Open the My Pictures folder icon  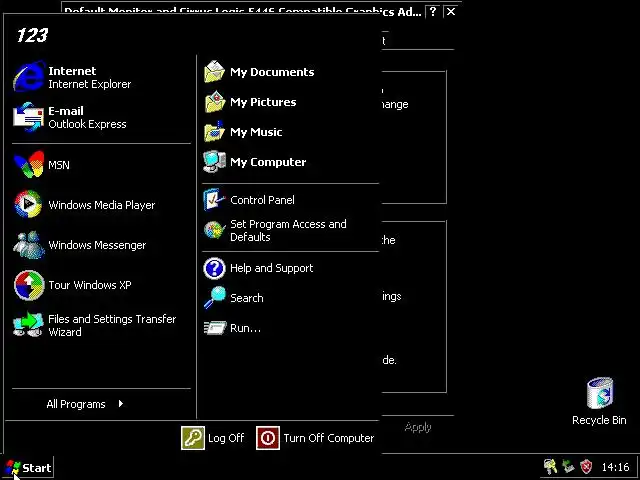[x=215, y=102]
